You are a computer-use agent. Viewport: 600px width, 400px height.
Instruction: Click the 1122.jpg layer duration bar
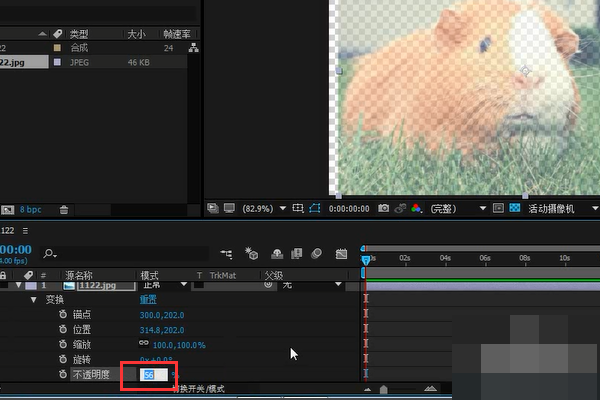pyautogui.click(x=482, y=286)
